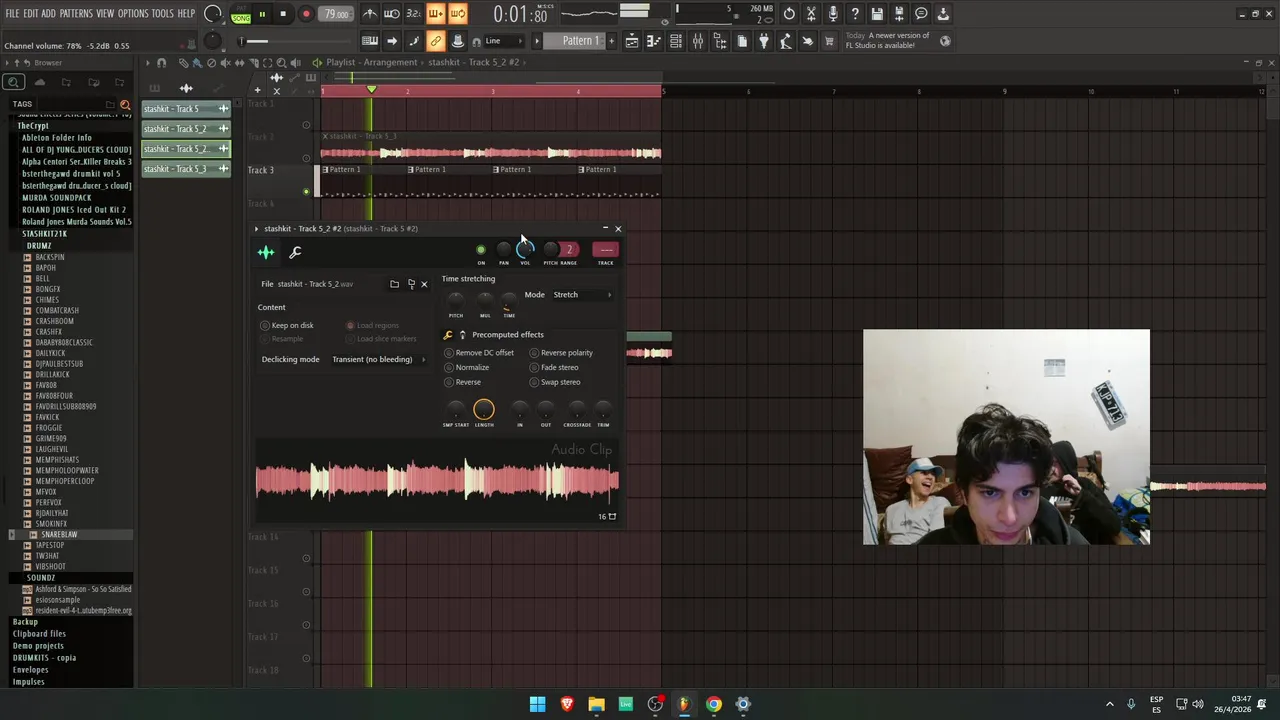
Task: Click the undo history icon
Action: 789,14
